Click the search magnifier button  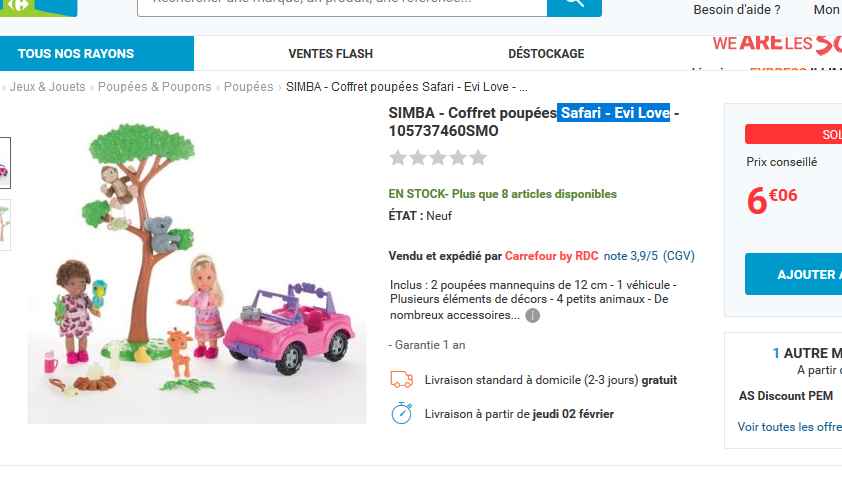574,5
